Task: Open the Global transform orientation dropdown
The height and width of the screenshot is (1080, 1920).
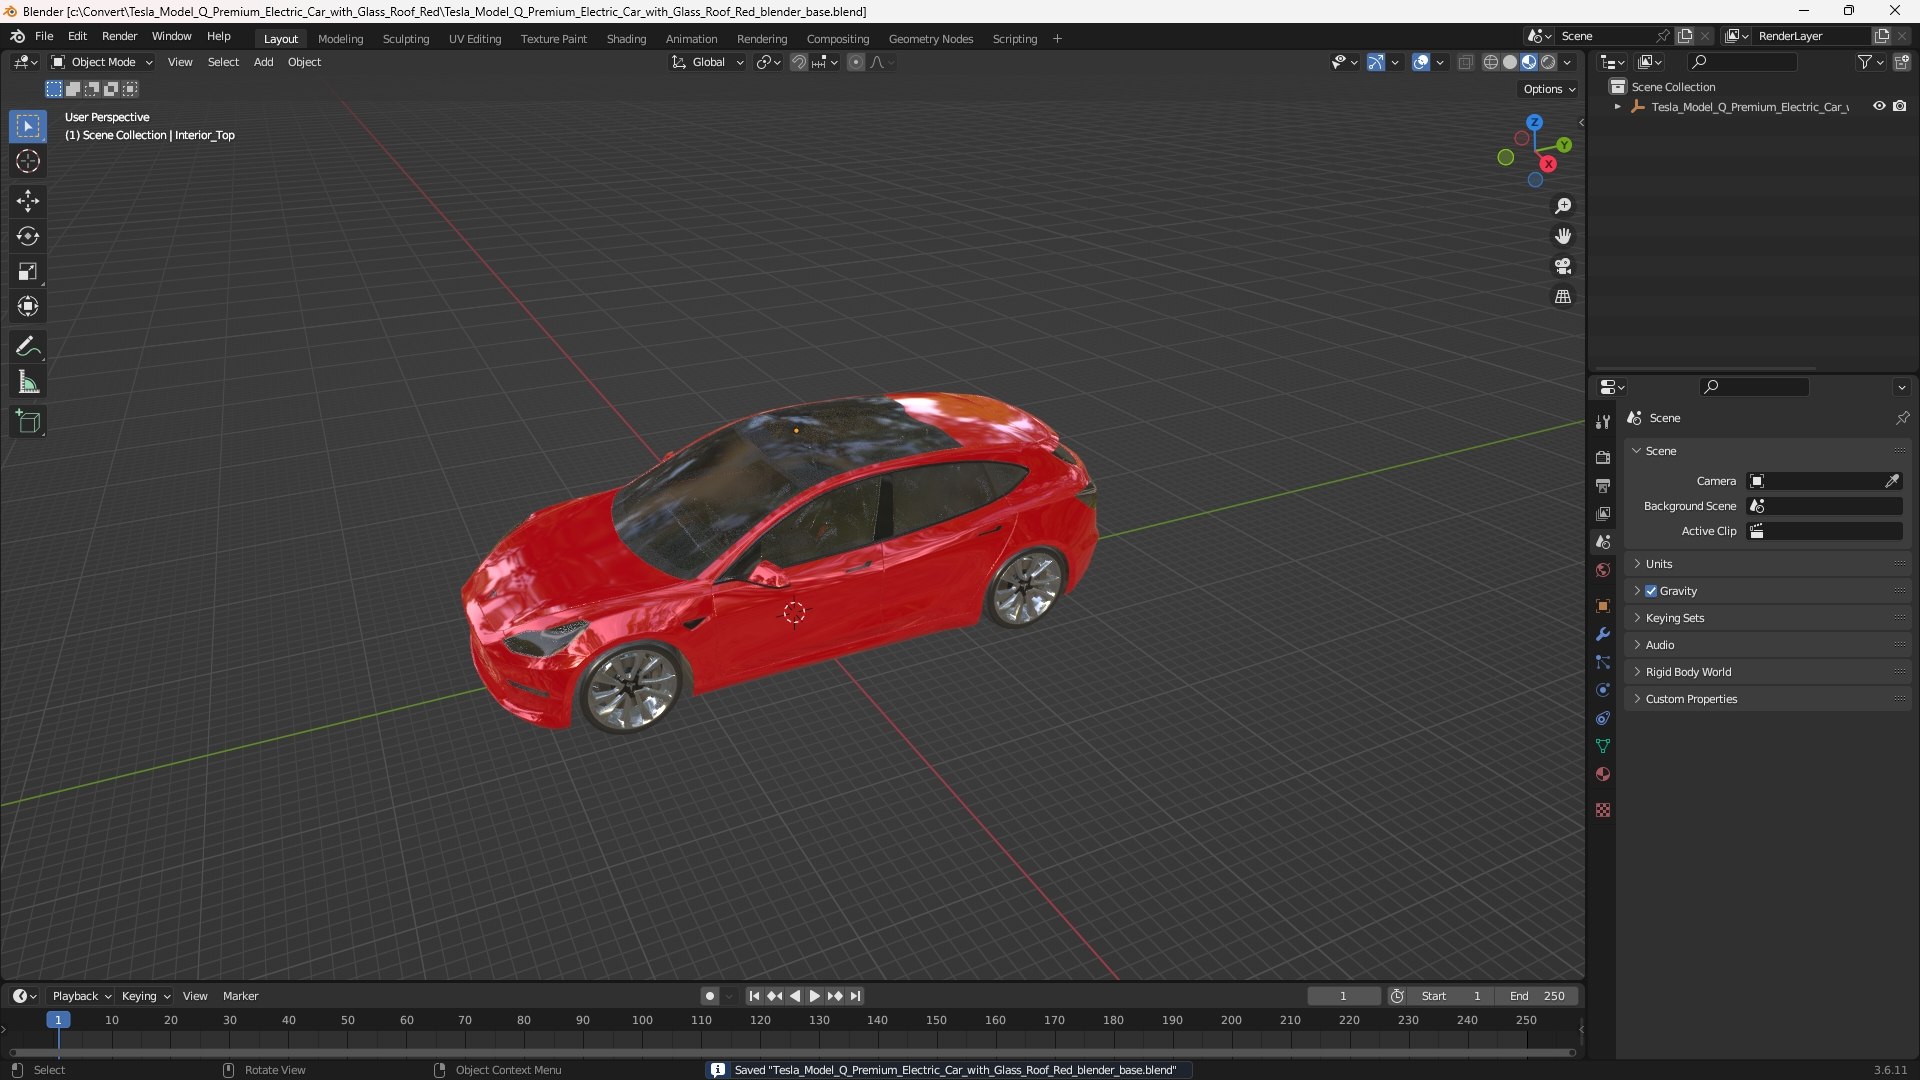Action: click(x=707, y=62)
